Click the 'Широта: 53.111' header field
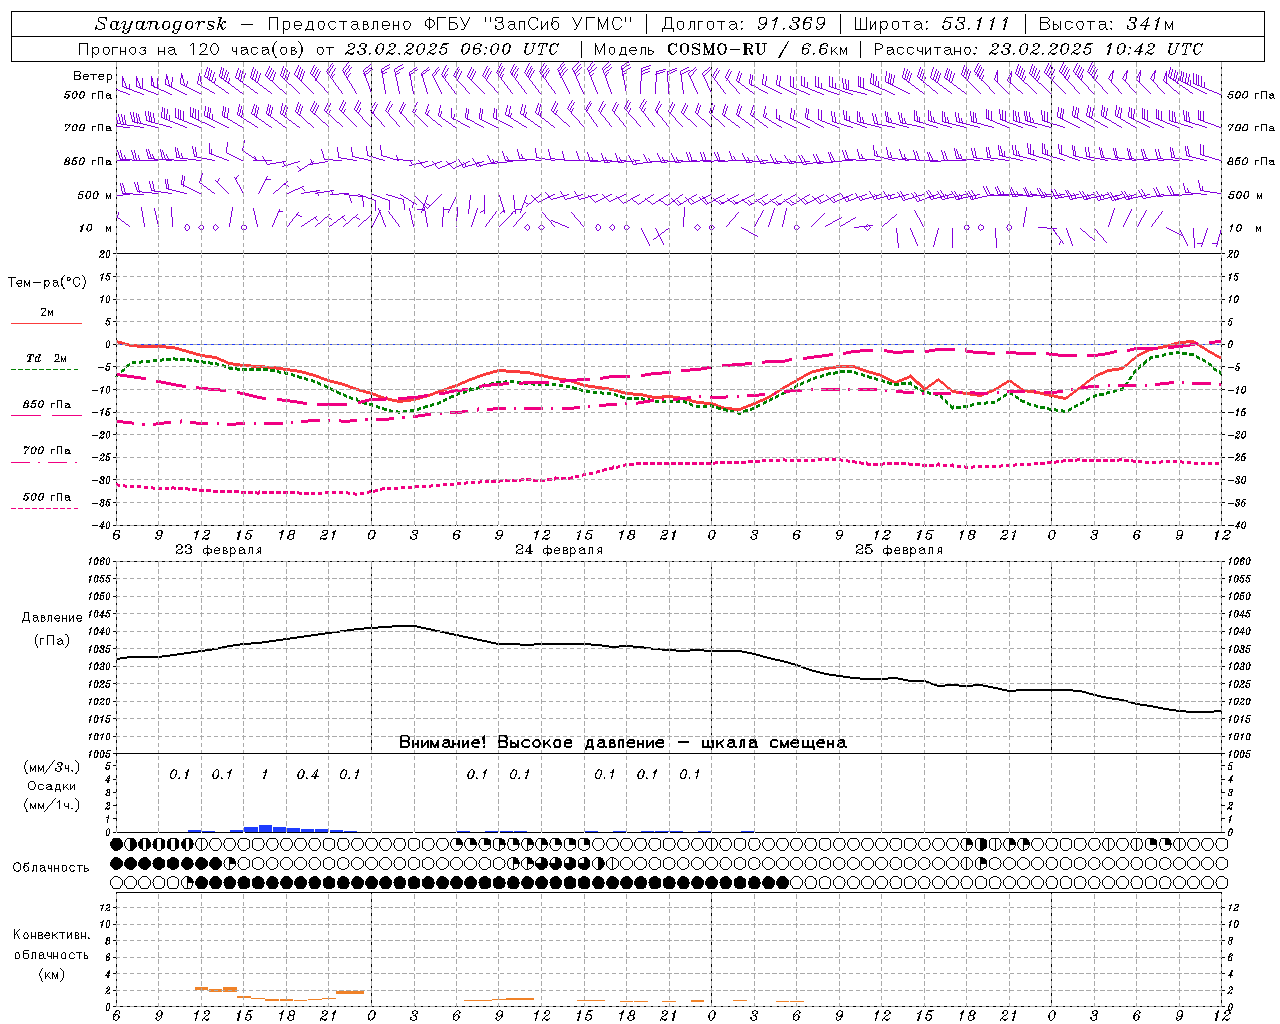 tap(931, 23)
